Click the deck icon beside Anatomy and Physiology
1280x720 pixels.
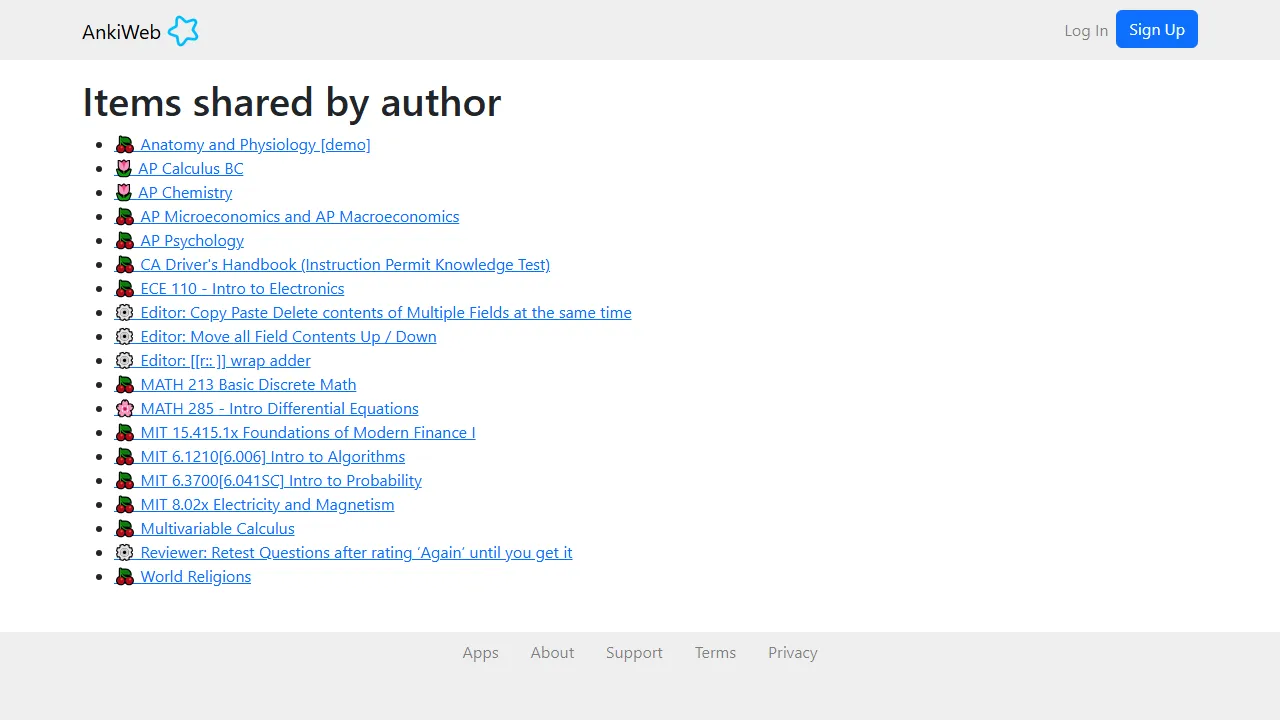tap(124, 144)
